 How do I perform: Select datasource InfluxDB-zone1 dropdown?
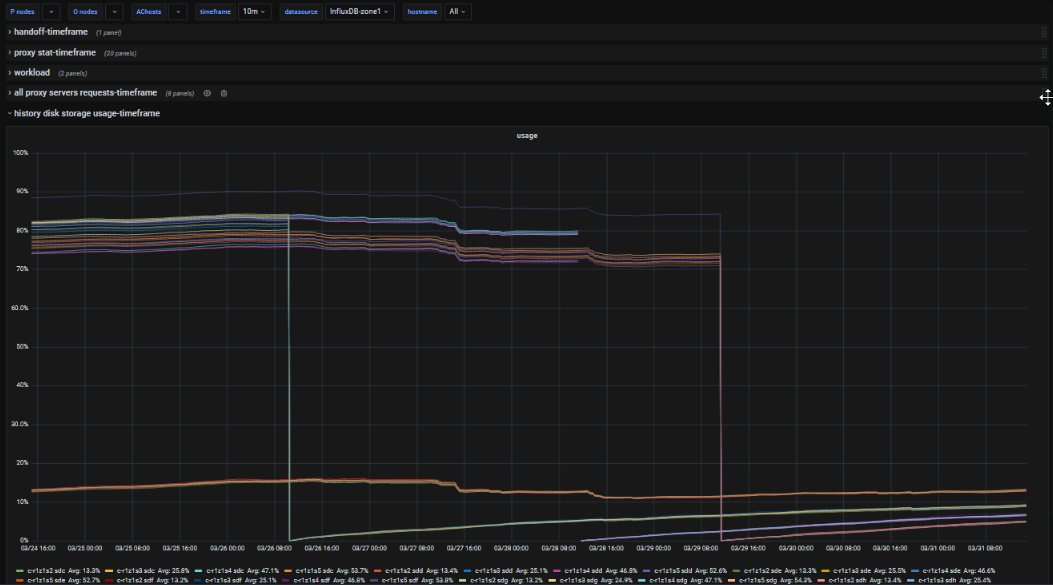(360, 12)
